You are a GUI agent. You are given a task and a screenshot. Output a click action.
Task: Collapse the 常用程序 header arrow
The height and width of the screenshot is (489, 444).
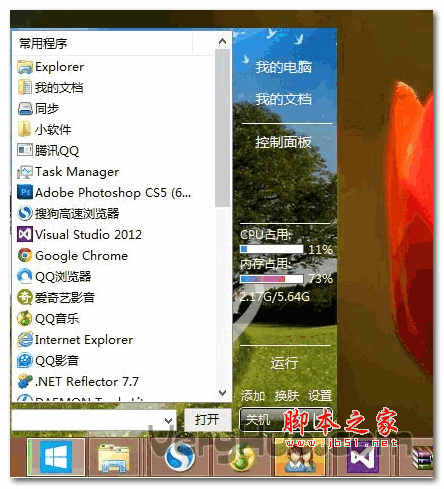(x=222, y=42)
